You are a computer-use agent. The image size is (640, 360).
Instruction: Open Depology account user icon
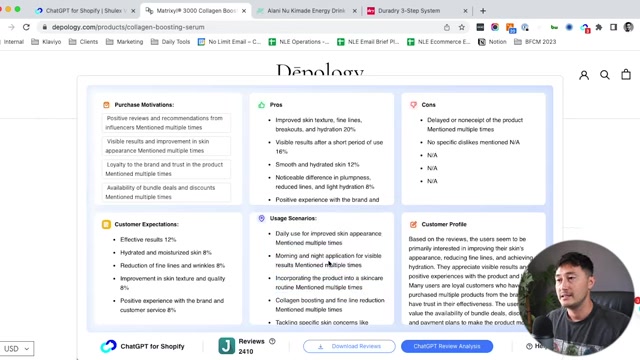click(584, 75)
